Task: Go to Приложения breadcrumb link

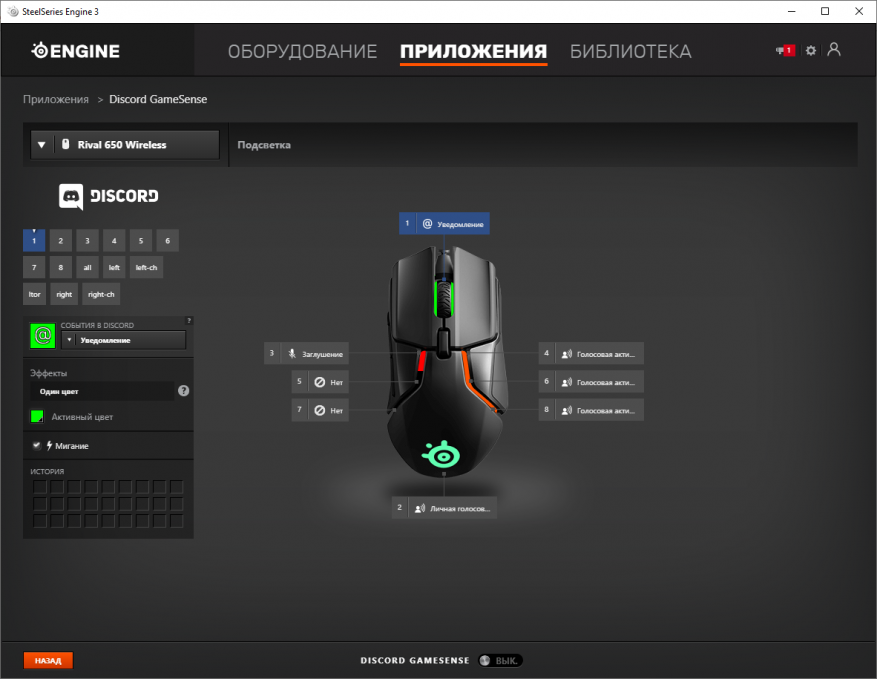Action: [56, 99]
